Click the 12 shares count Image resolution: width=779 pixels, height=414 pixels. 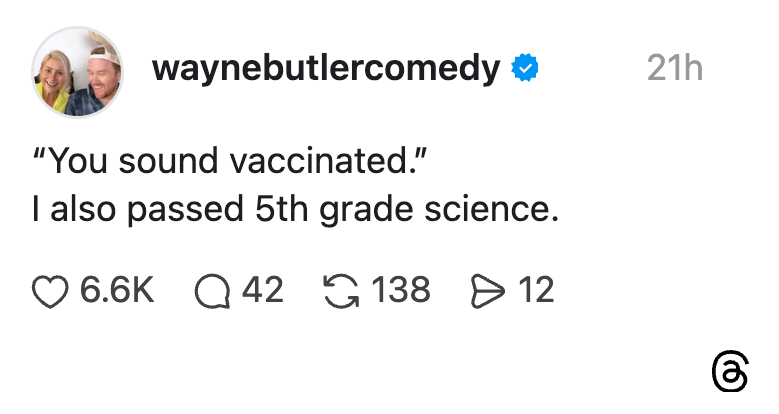[x=536, y=291]
